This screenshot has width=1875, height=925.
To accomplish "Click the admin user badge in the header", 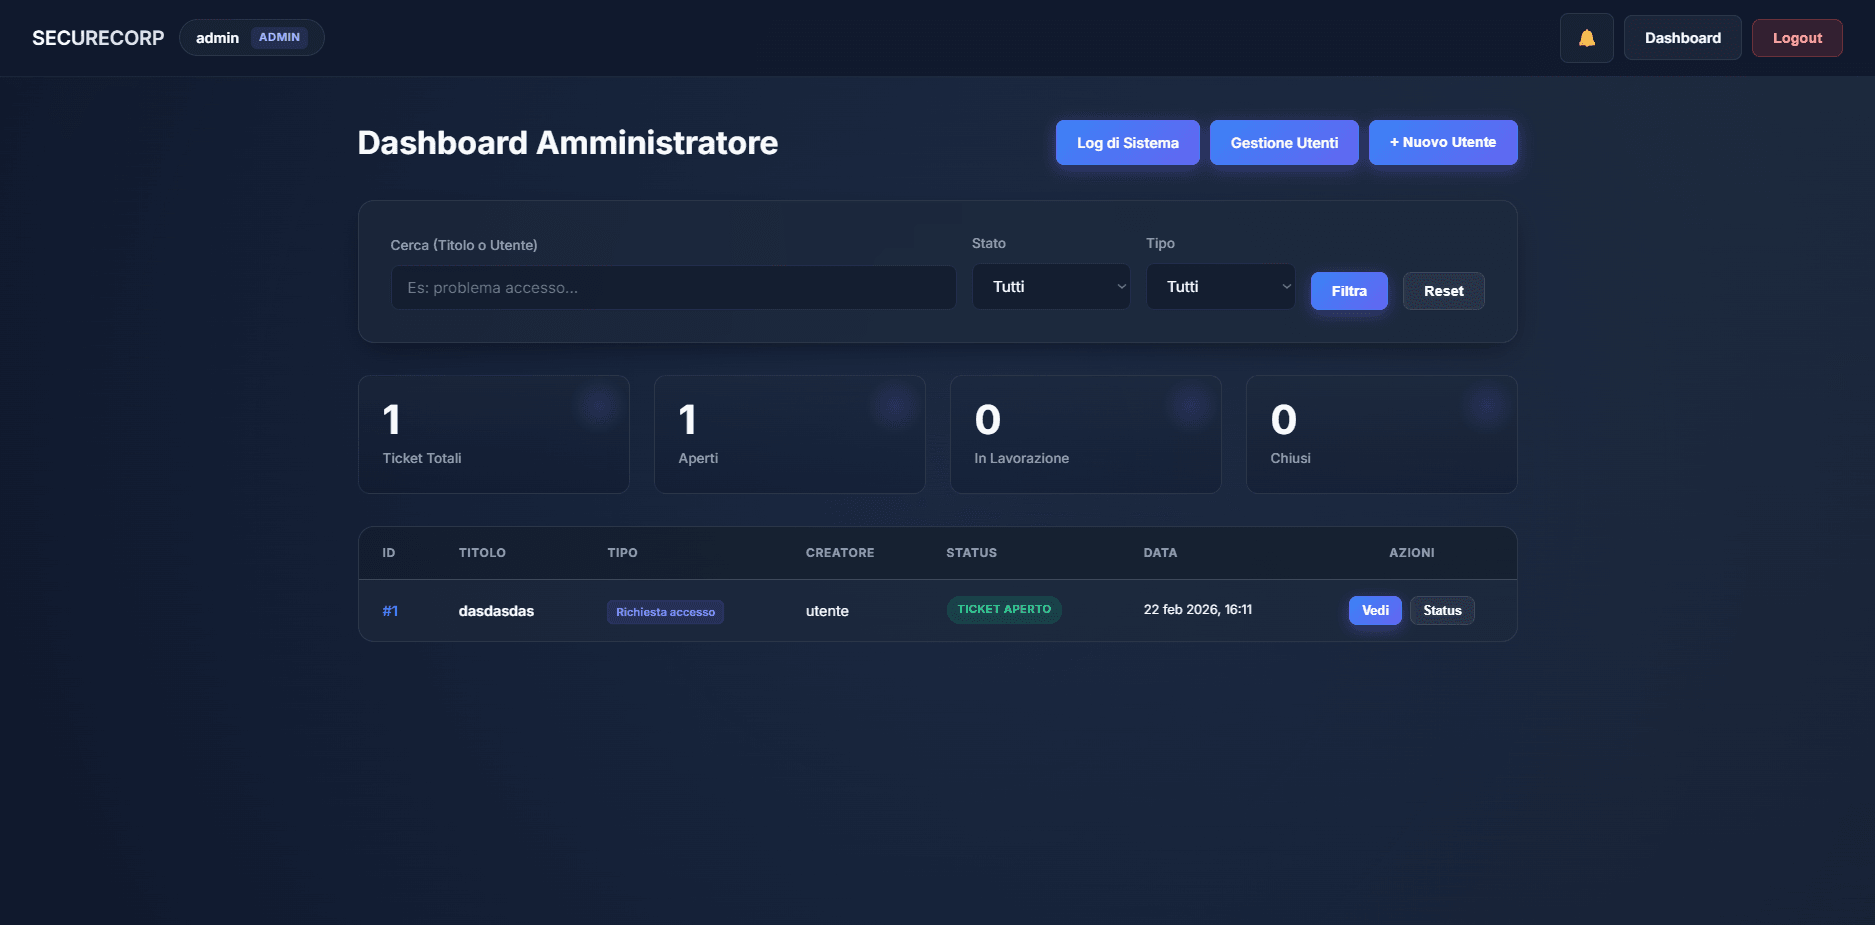I will coord(252,37).
